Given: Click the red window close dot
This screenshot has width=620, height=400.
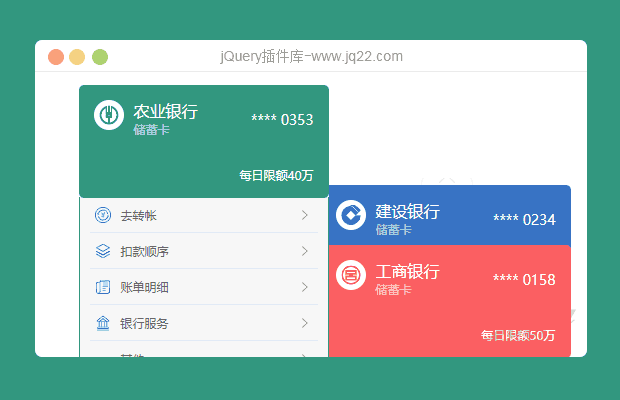Looking at the screenshot, I should (56, 57).
